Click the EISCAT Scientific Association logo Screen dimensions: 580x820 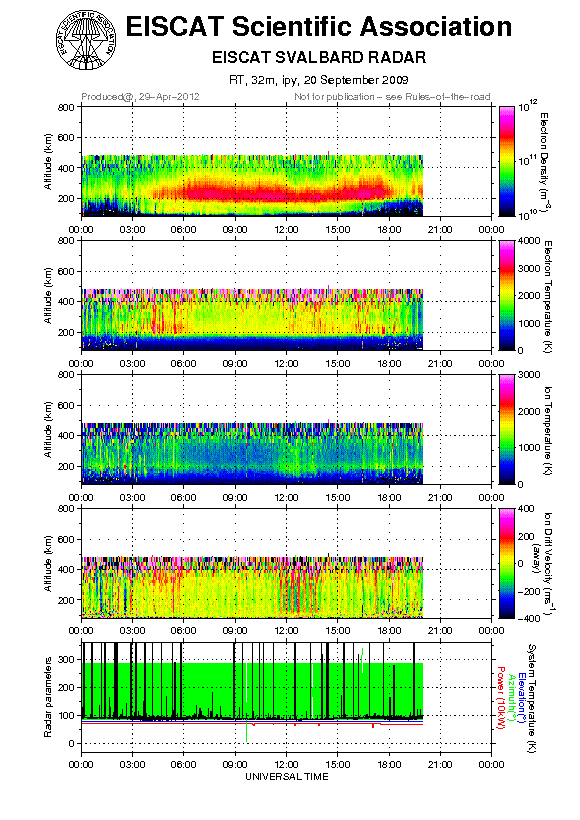[x=86, y=41]
